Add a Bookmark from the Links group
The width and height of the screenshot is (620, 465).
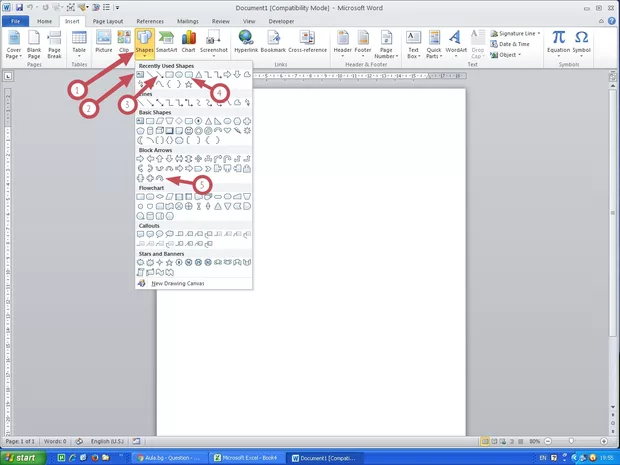(273, 42)
